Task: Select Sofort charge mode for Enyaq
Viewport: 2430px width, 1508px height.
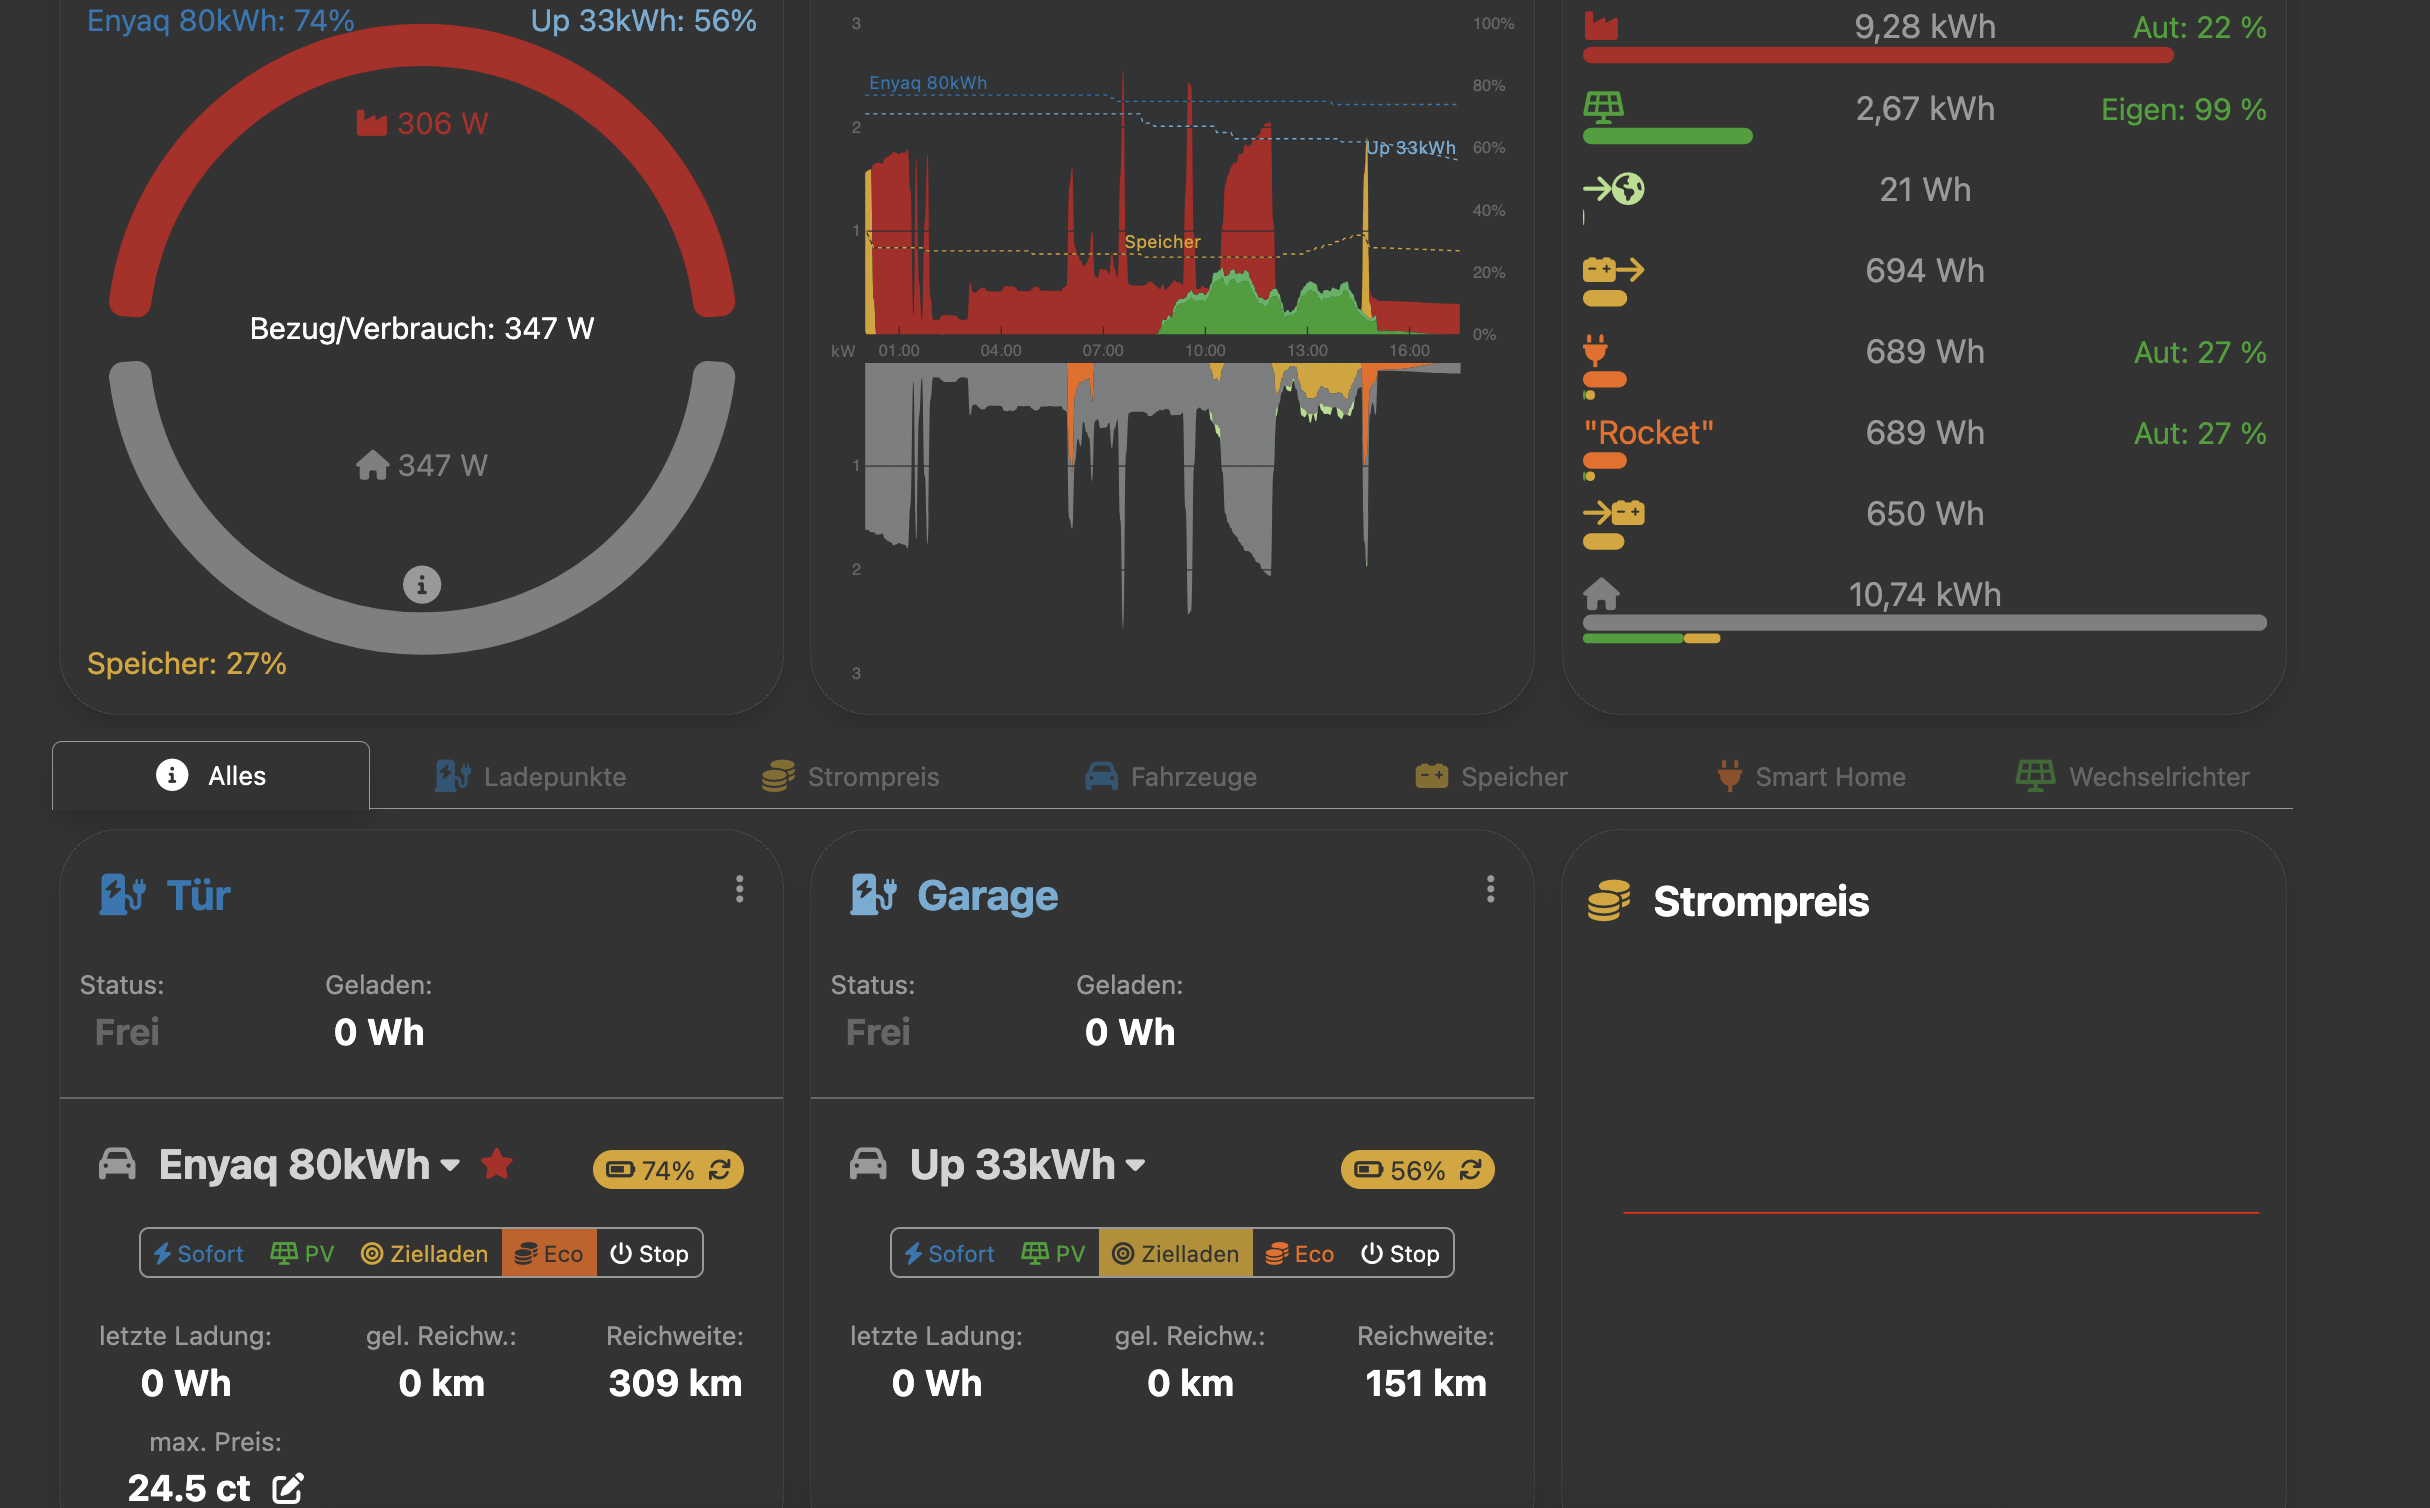Action: 198,1253
